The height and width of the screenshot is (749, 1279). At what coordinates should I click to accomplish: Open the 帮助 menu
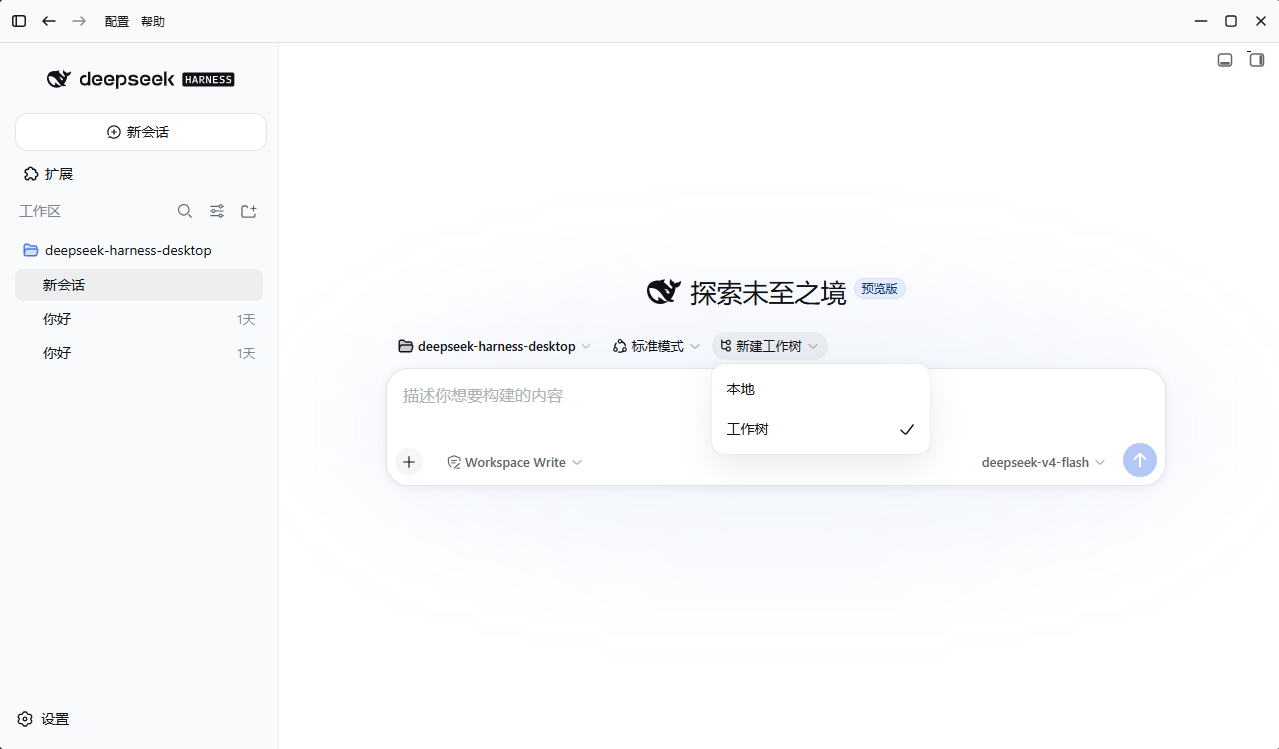(x=153, y=21)
